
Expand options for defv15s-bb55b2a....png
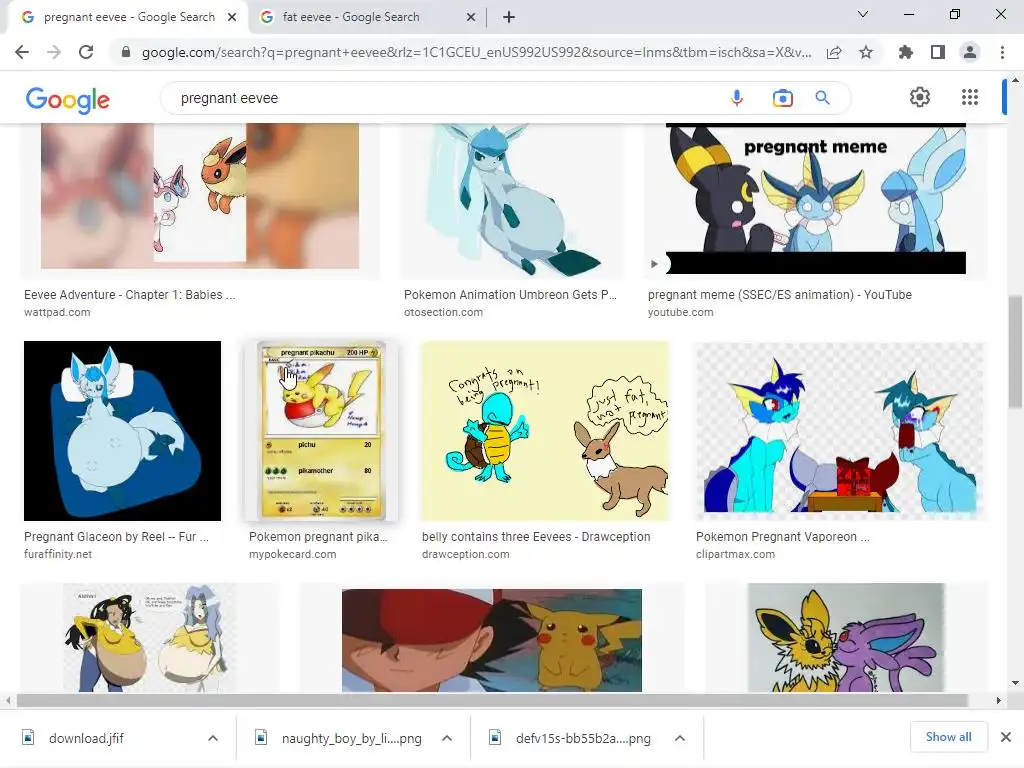[680, 738]
